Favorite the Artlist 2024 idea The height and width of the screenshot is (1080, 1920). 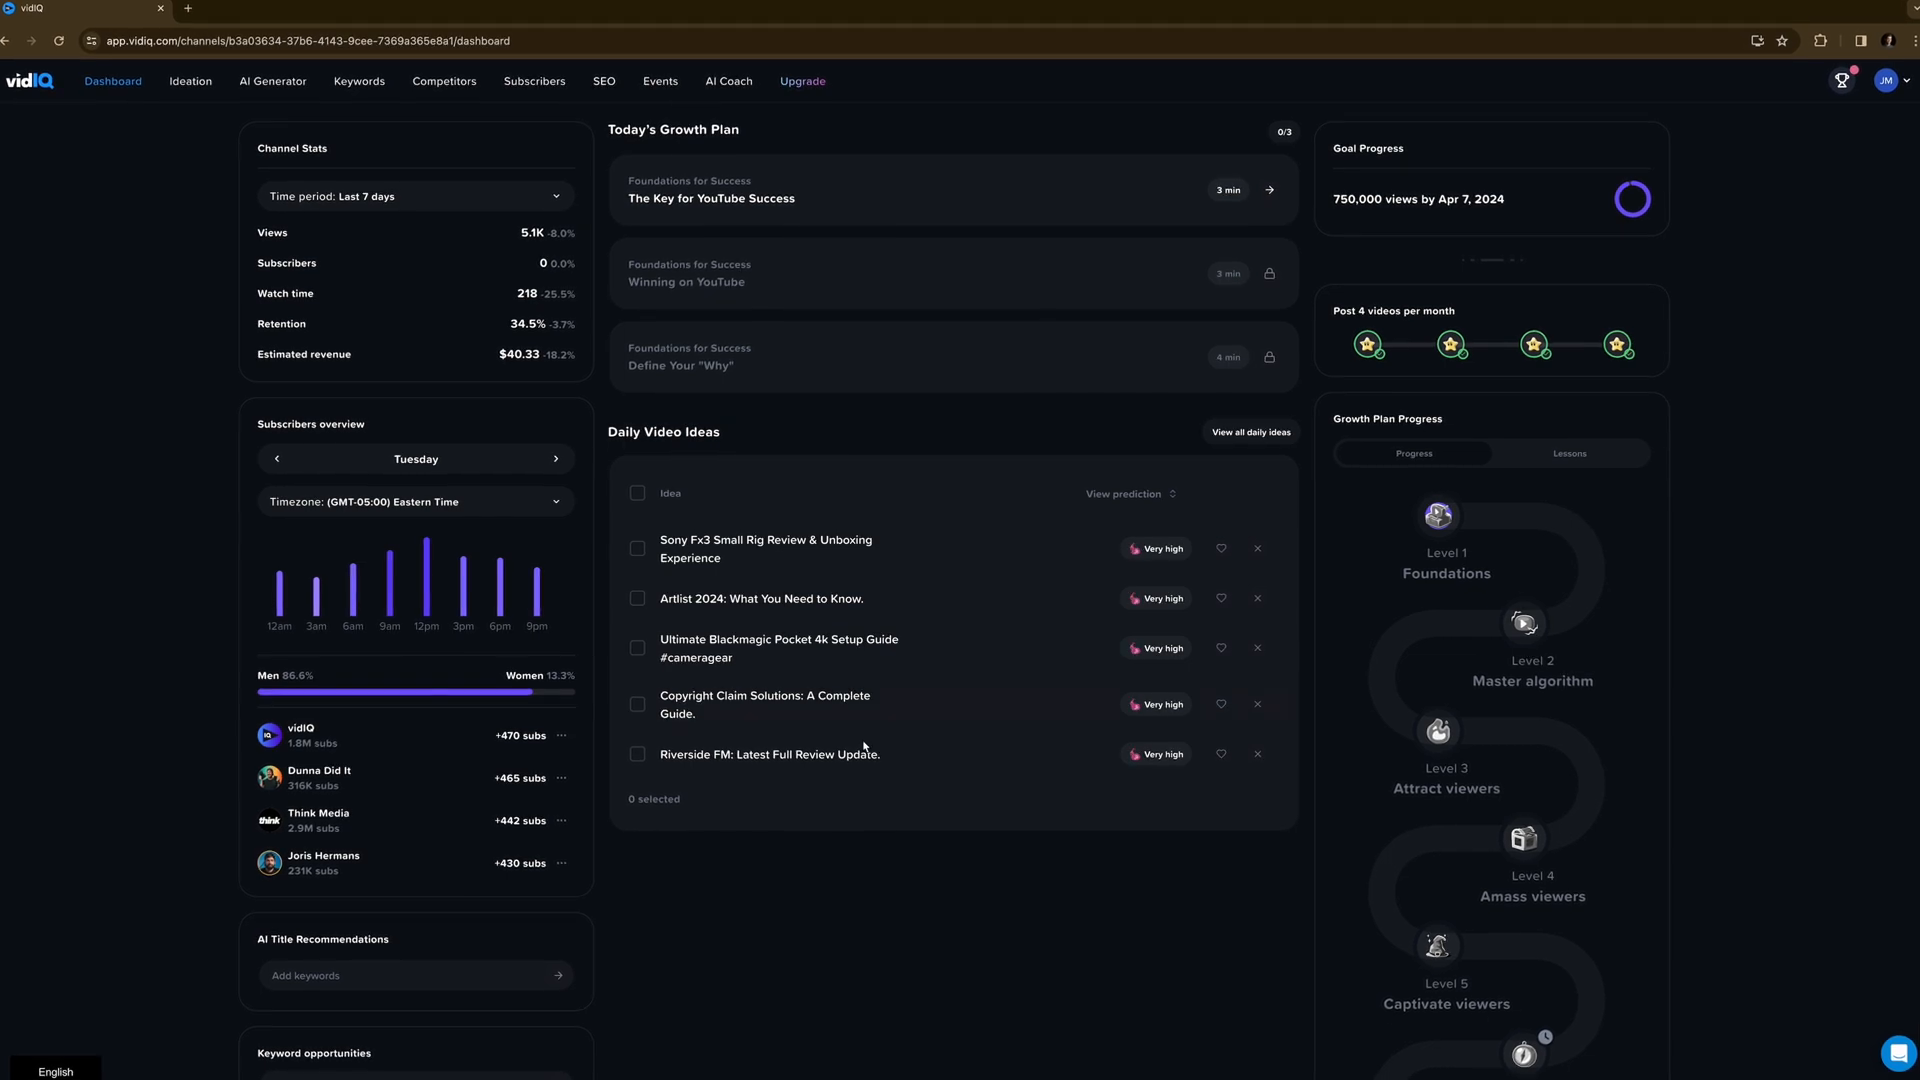pos(1221,599)
